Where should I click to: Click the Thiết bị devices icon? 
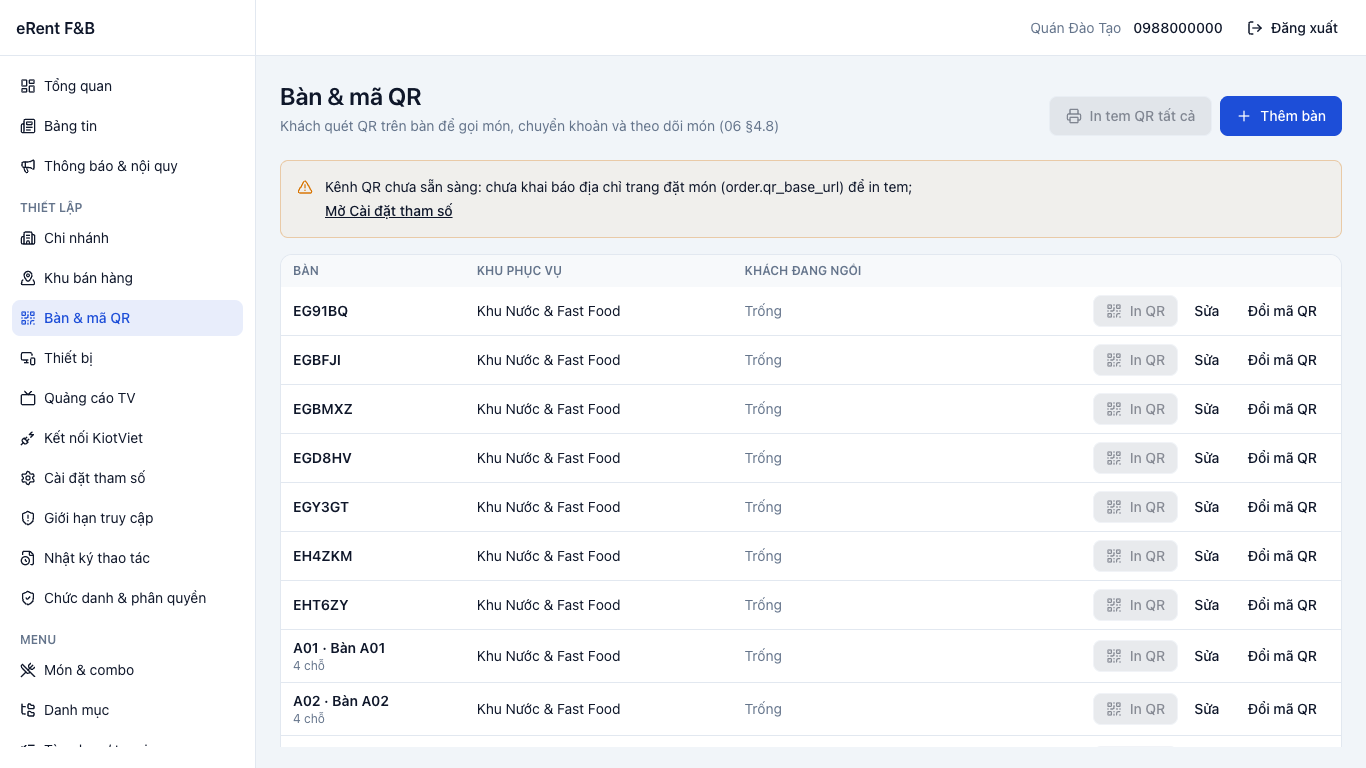point(28,358)
